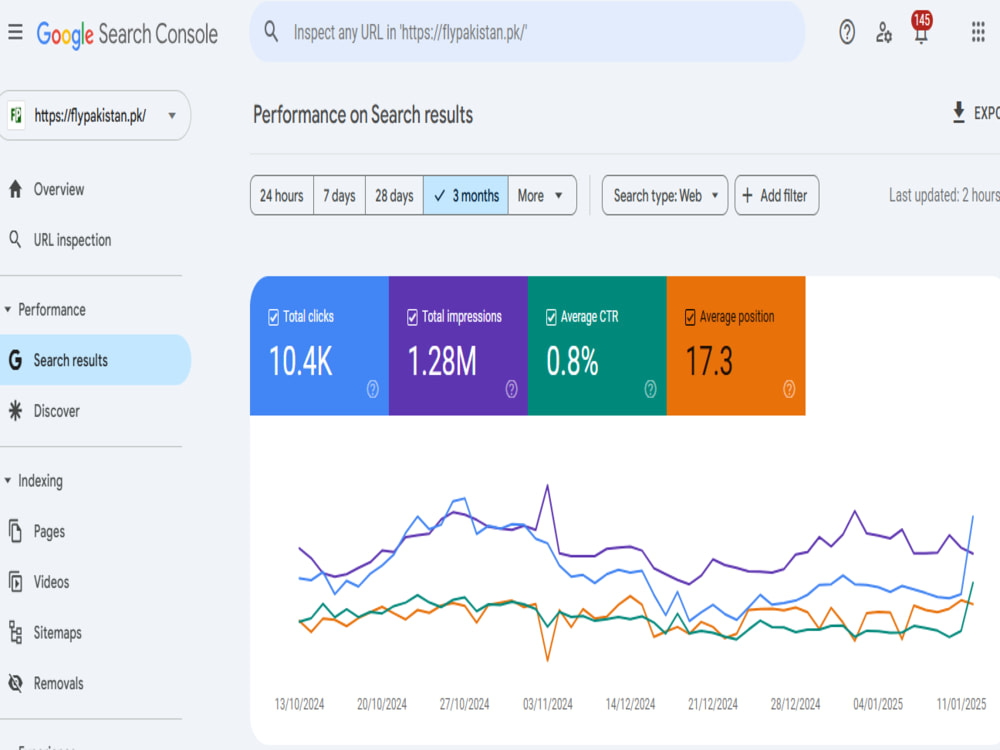The image size is (1000, 750).
Task: Click the Search results Google G icon
Action: pos(15,360)
